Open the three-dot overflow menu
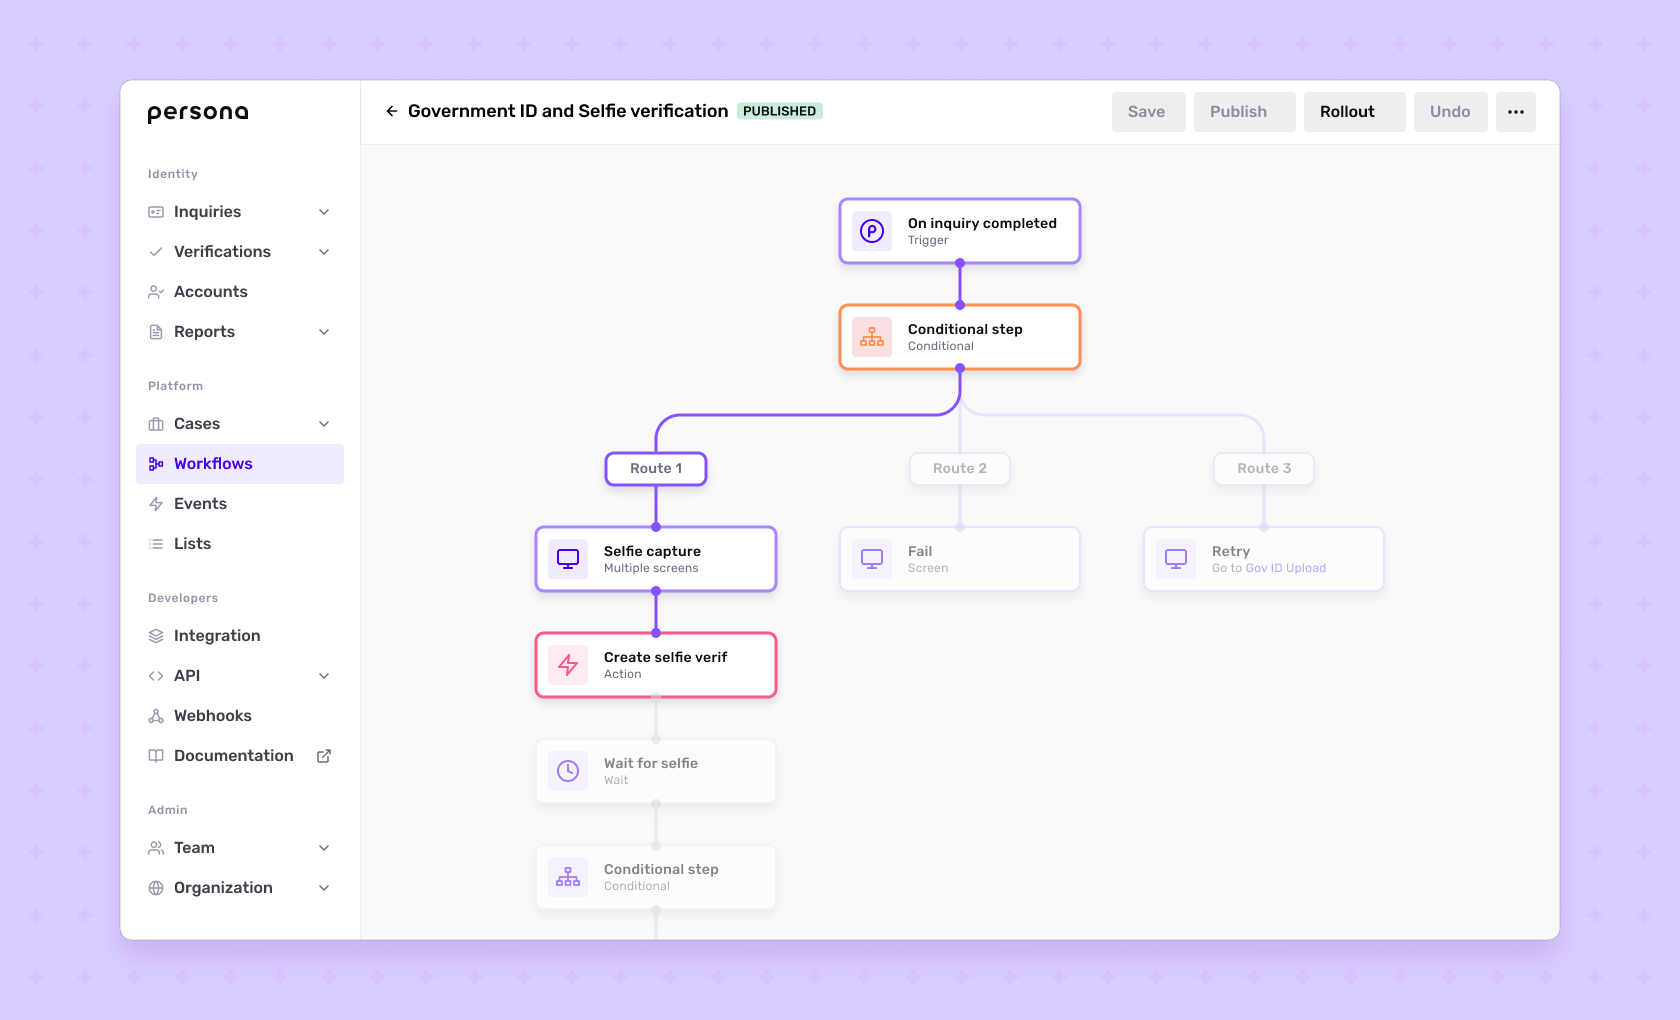 1515,112
